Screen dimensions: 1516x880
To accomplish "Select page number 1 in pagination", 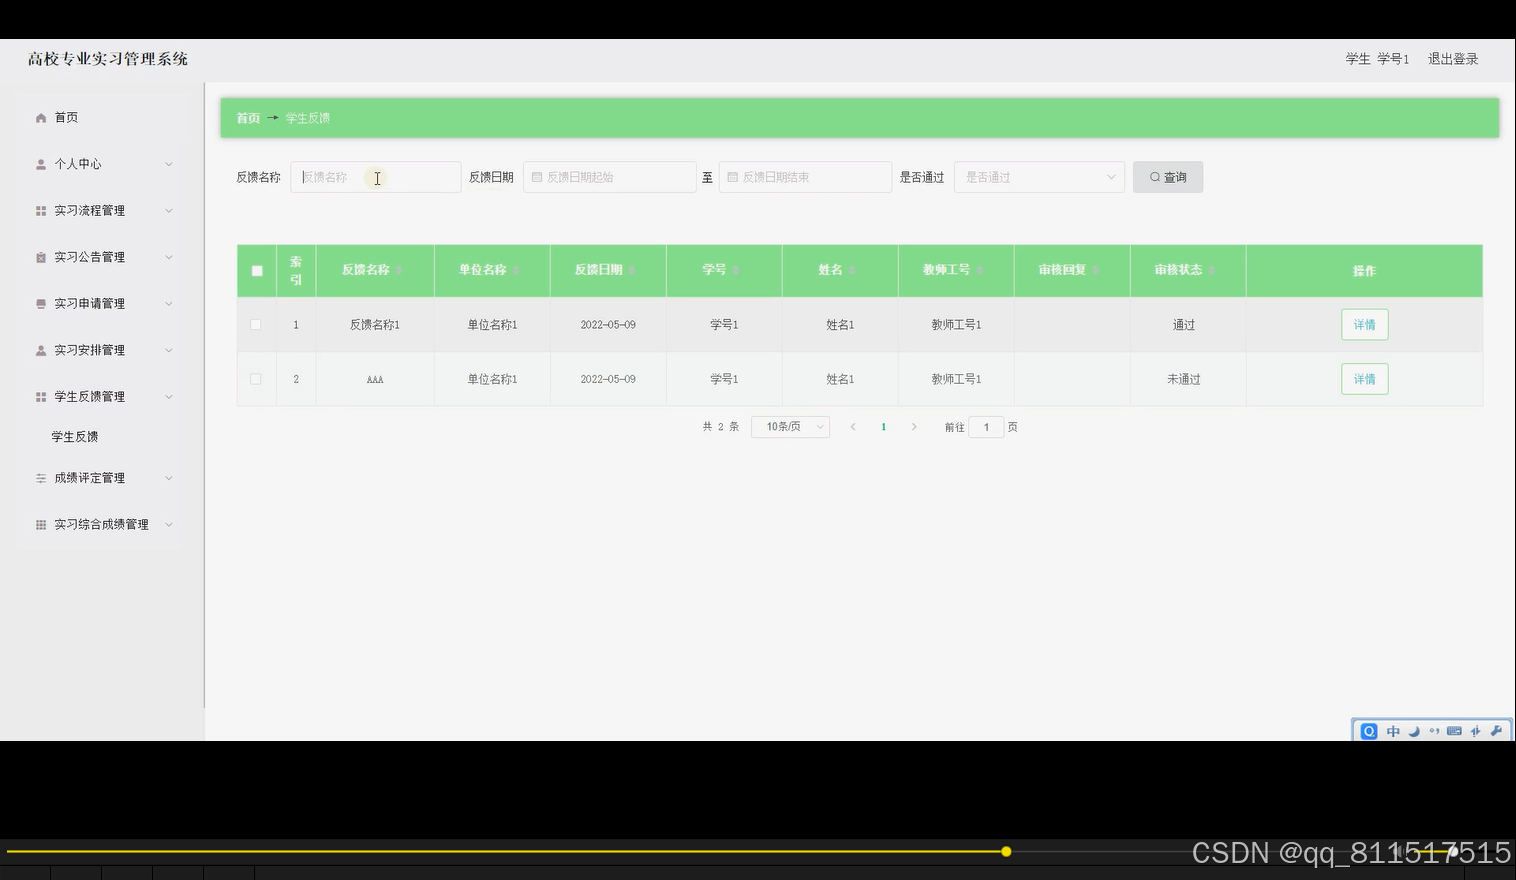I will (883, 427).
